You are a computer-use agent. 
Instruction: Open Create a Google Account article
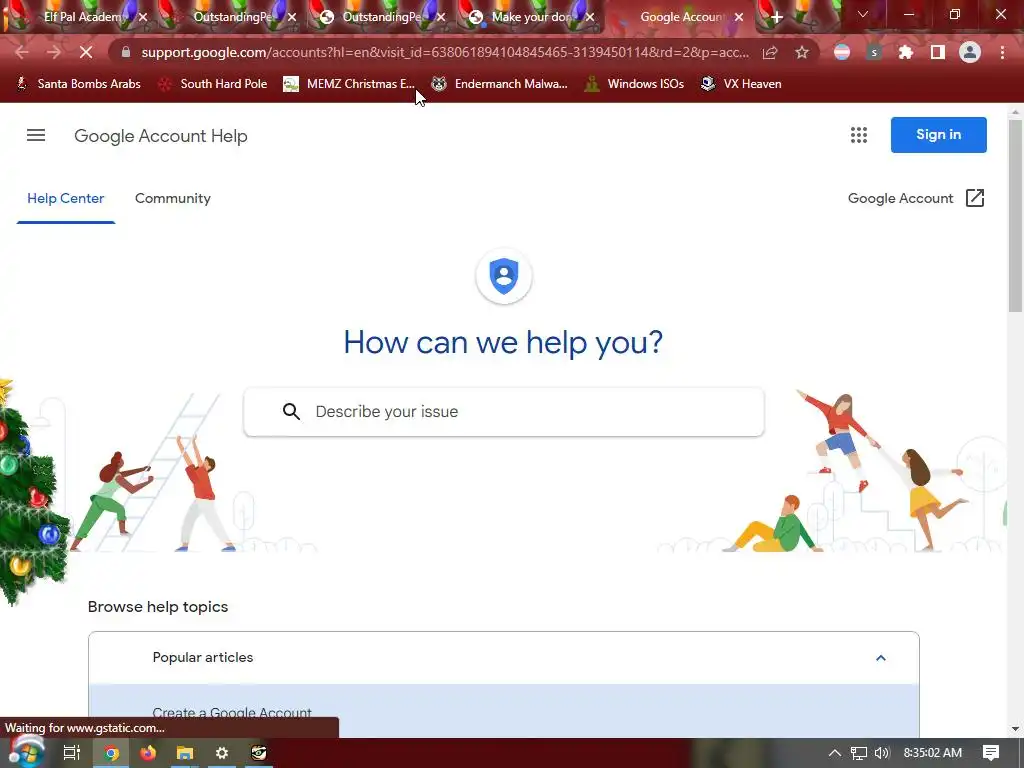click(232, 712)
